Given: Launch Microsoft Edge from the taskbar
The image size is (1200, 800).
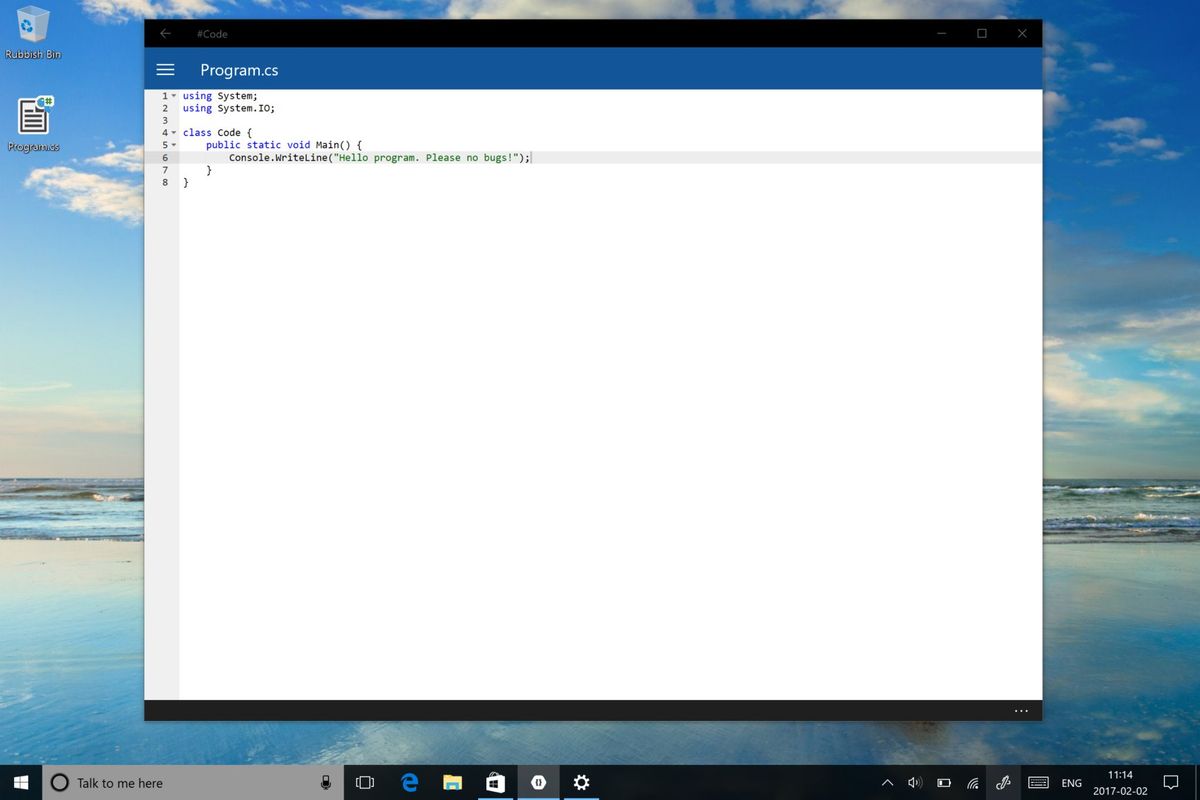Looking at the screenshot, I should [x=409, y=783].
